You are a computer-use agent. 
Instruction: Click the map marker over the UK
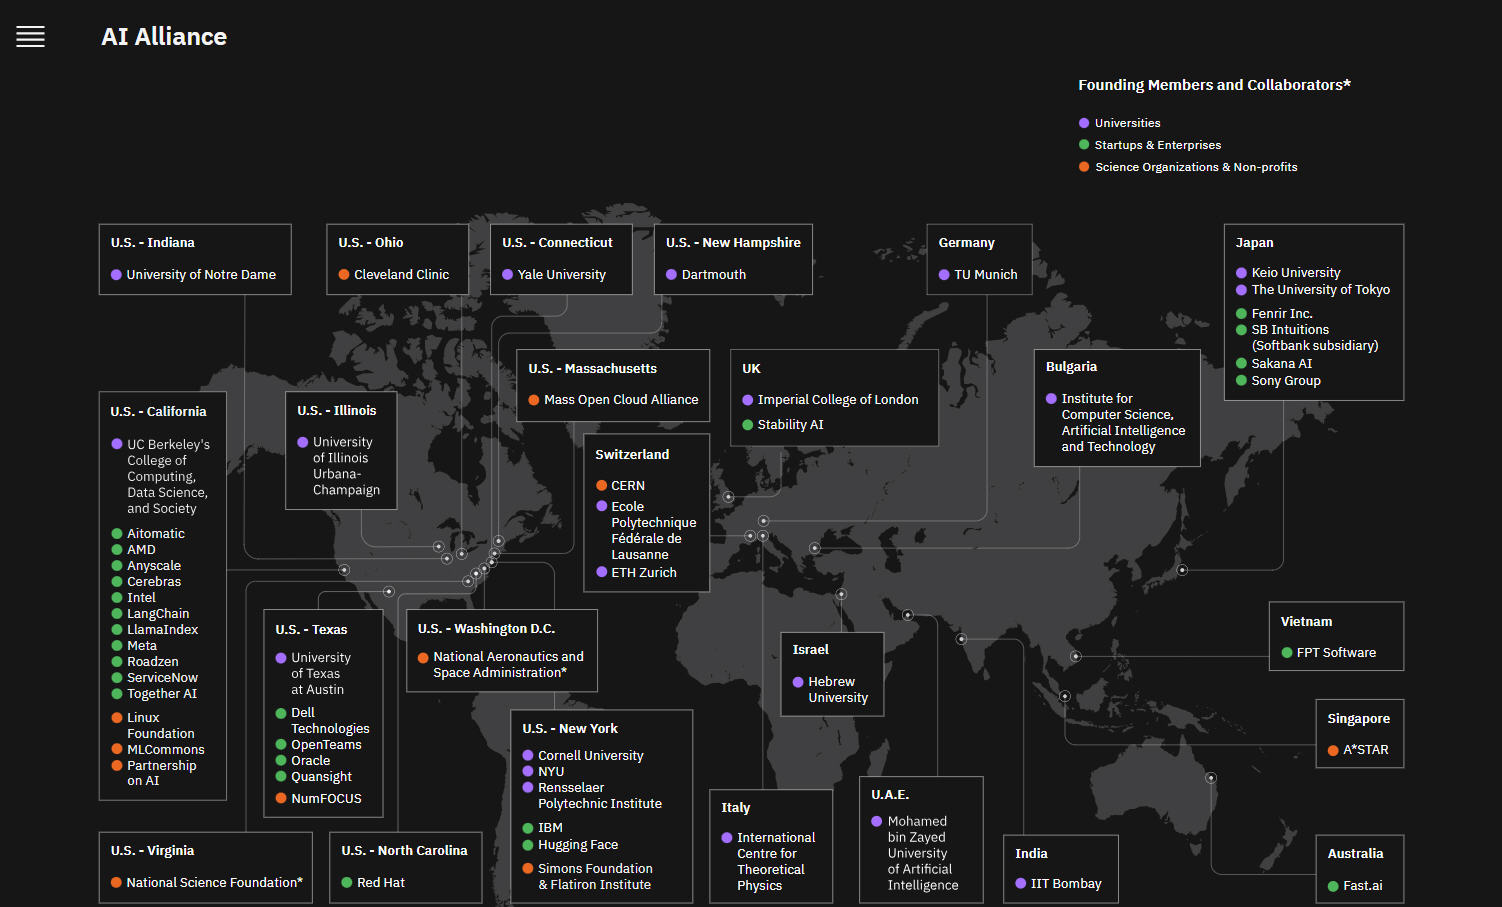pyautogui.click(x=728, y=497)
